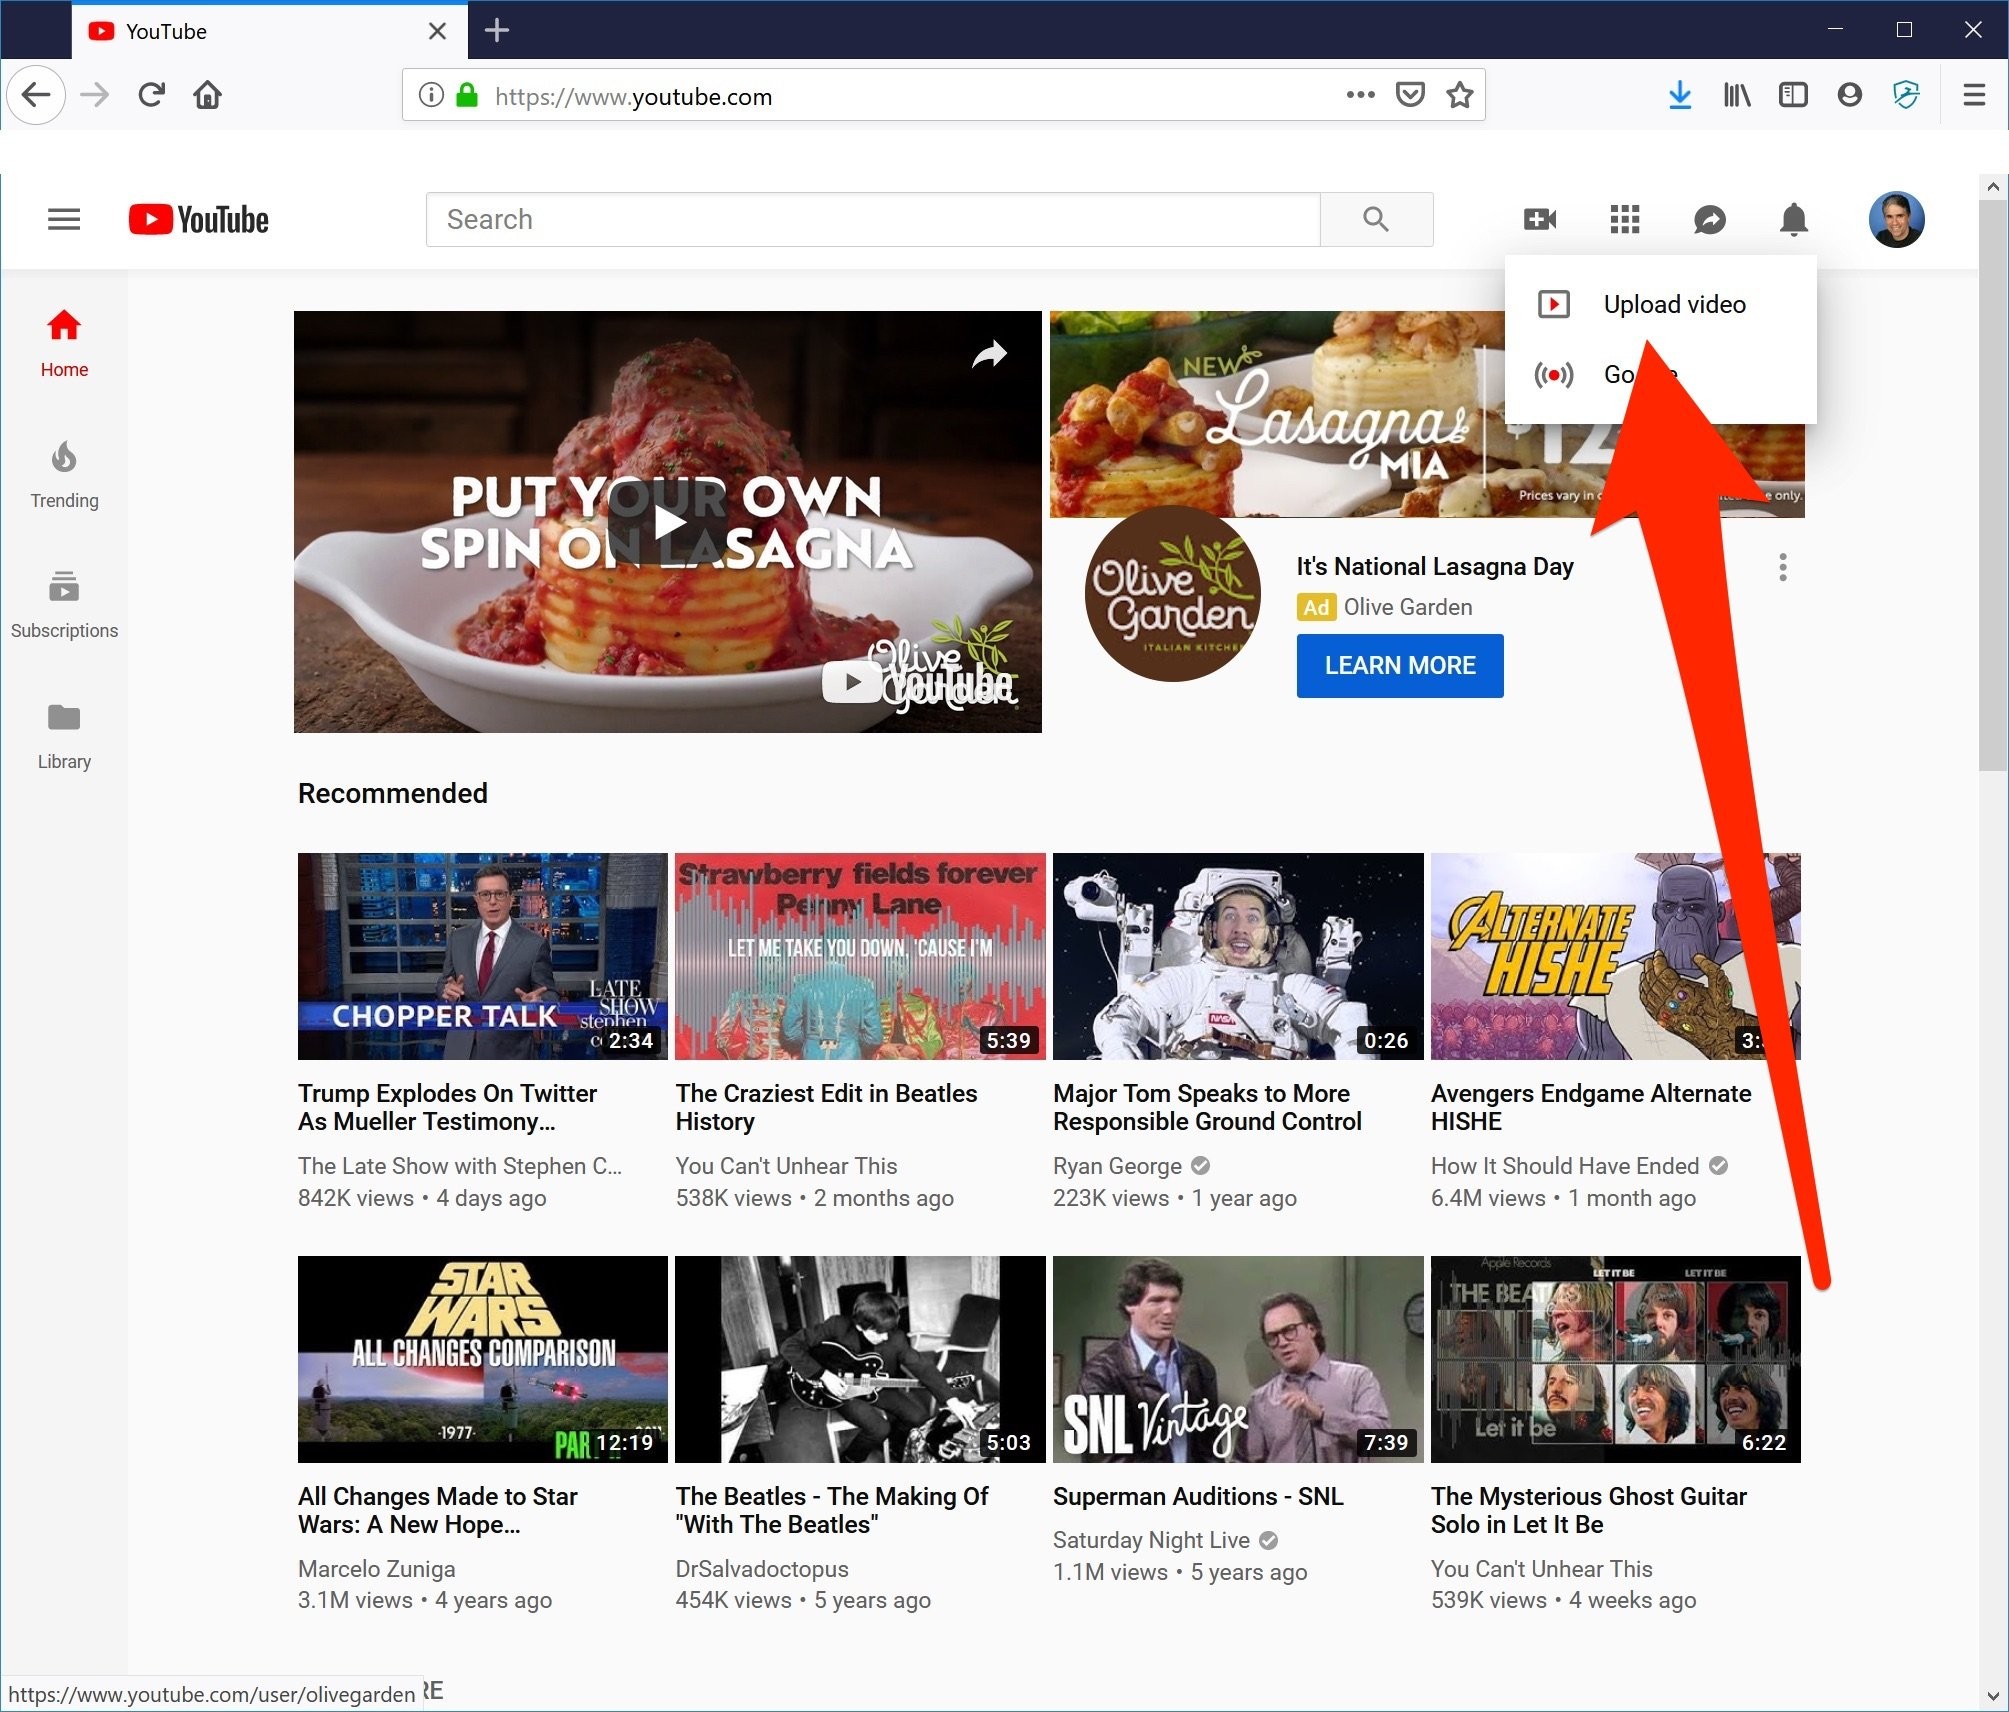The height and width of the screenshot is (1712, 2009).
Task: Open the Superman Auditions SNL thumbnail
Action: click(x=1237, y=1359)
